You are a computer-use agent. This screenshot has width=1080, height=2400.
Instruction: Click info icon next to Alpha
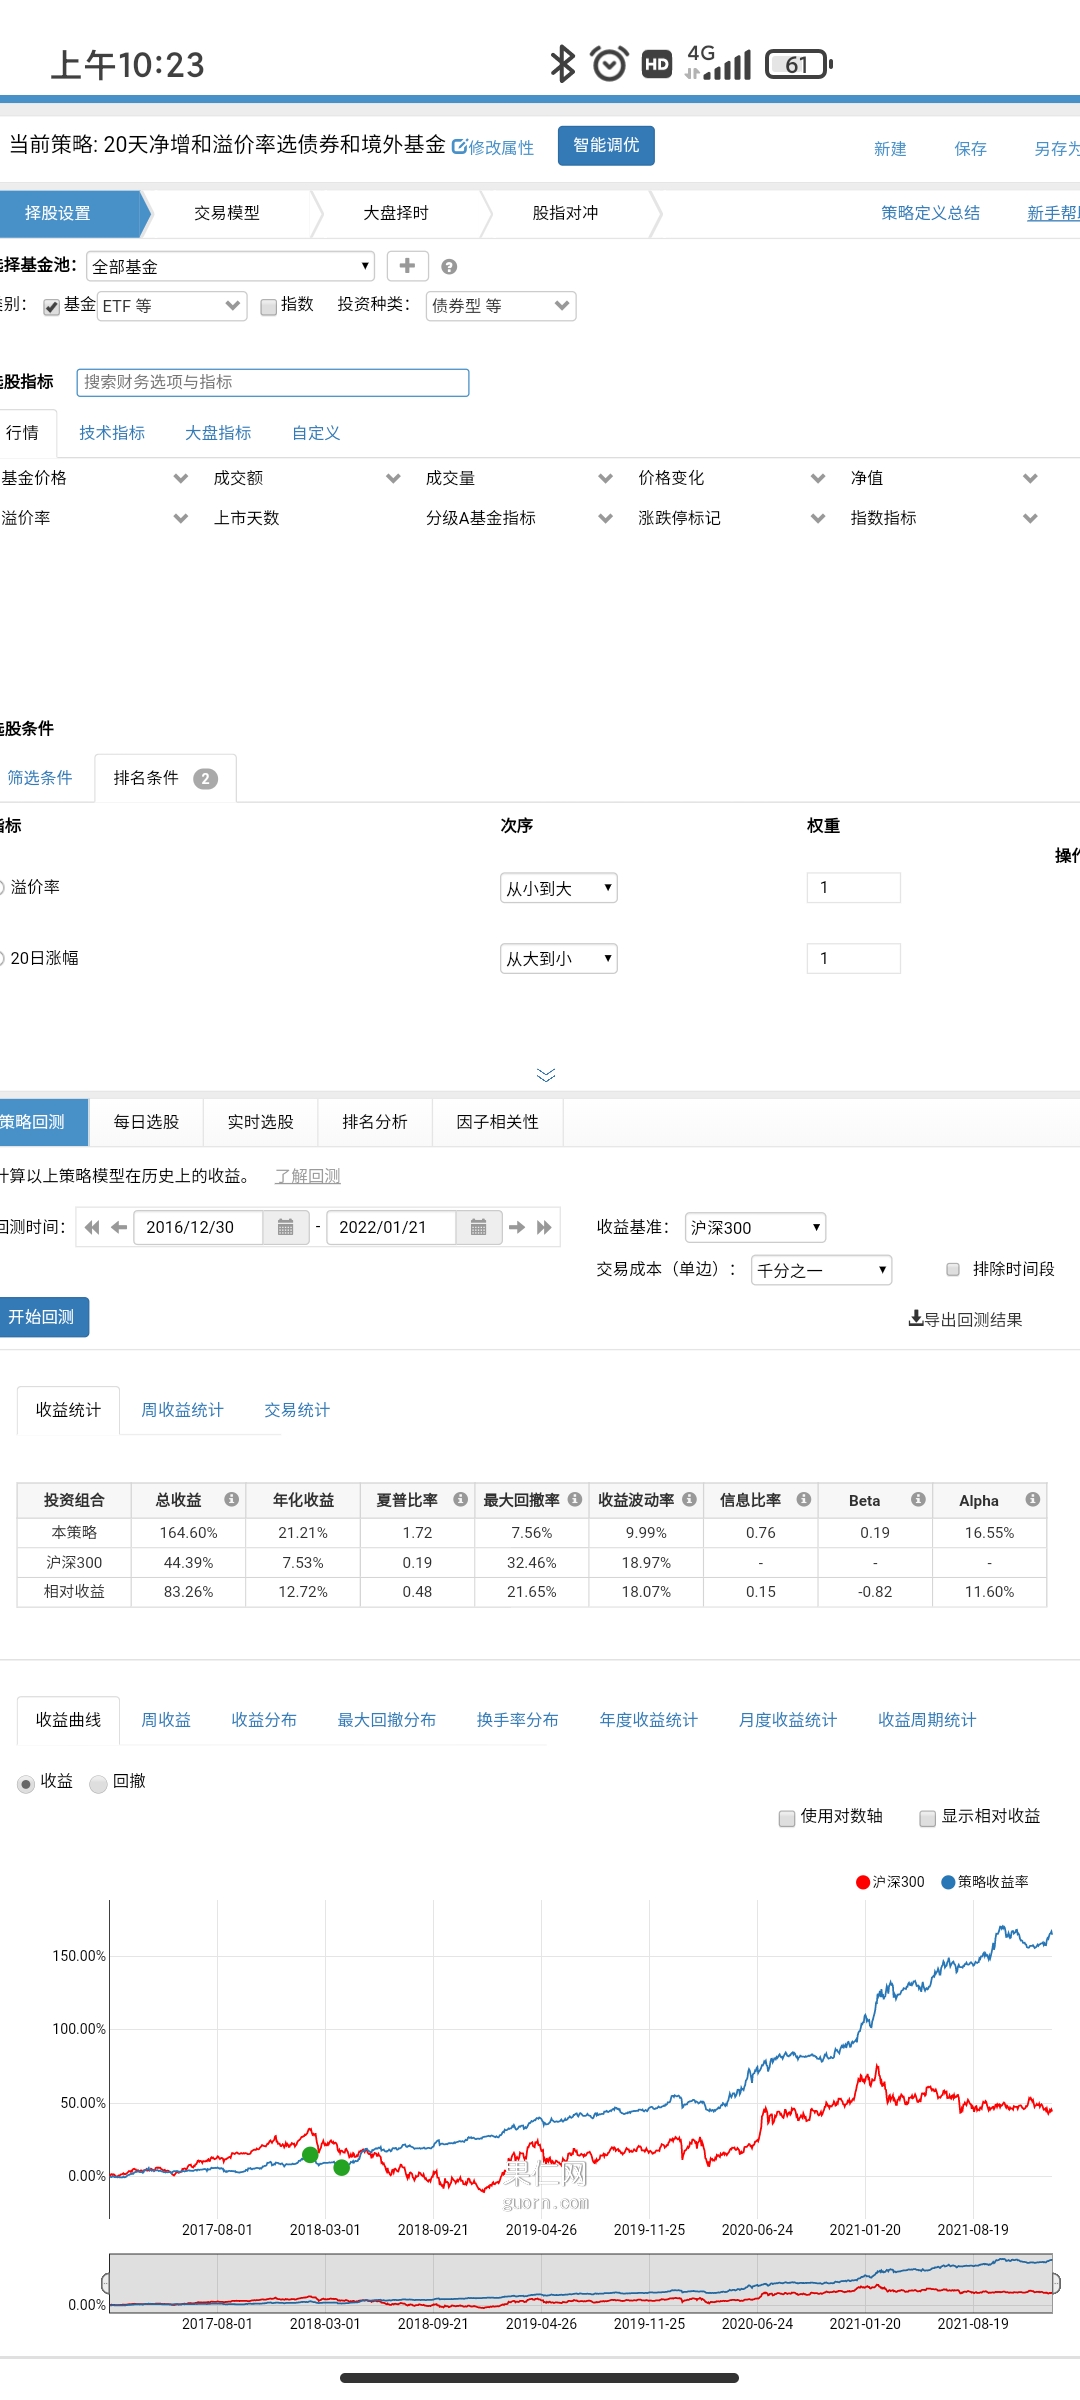pyautogui.click(x=1033, y=1499)
